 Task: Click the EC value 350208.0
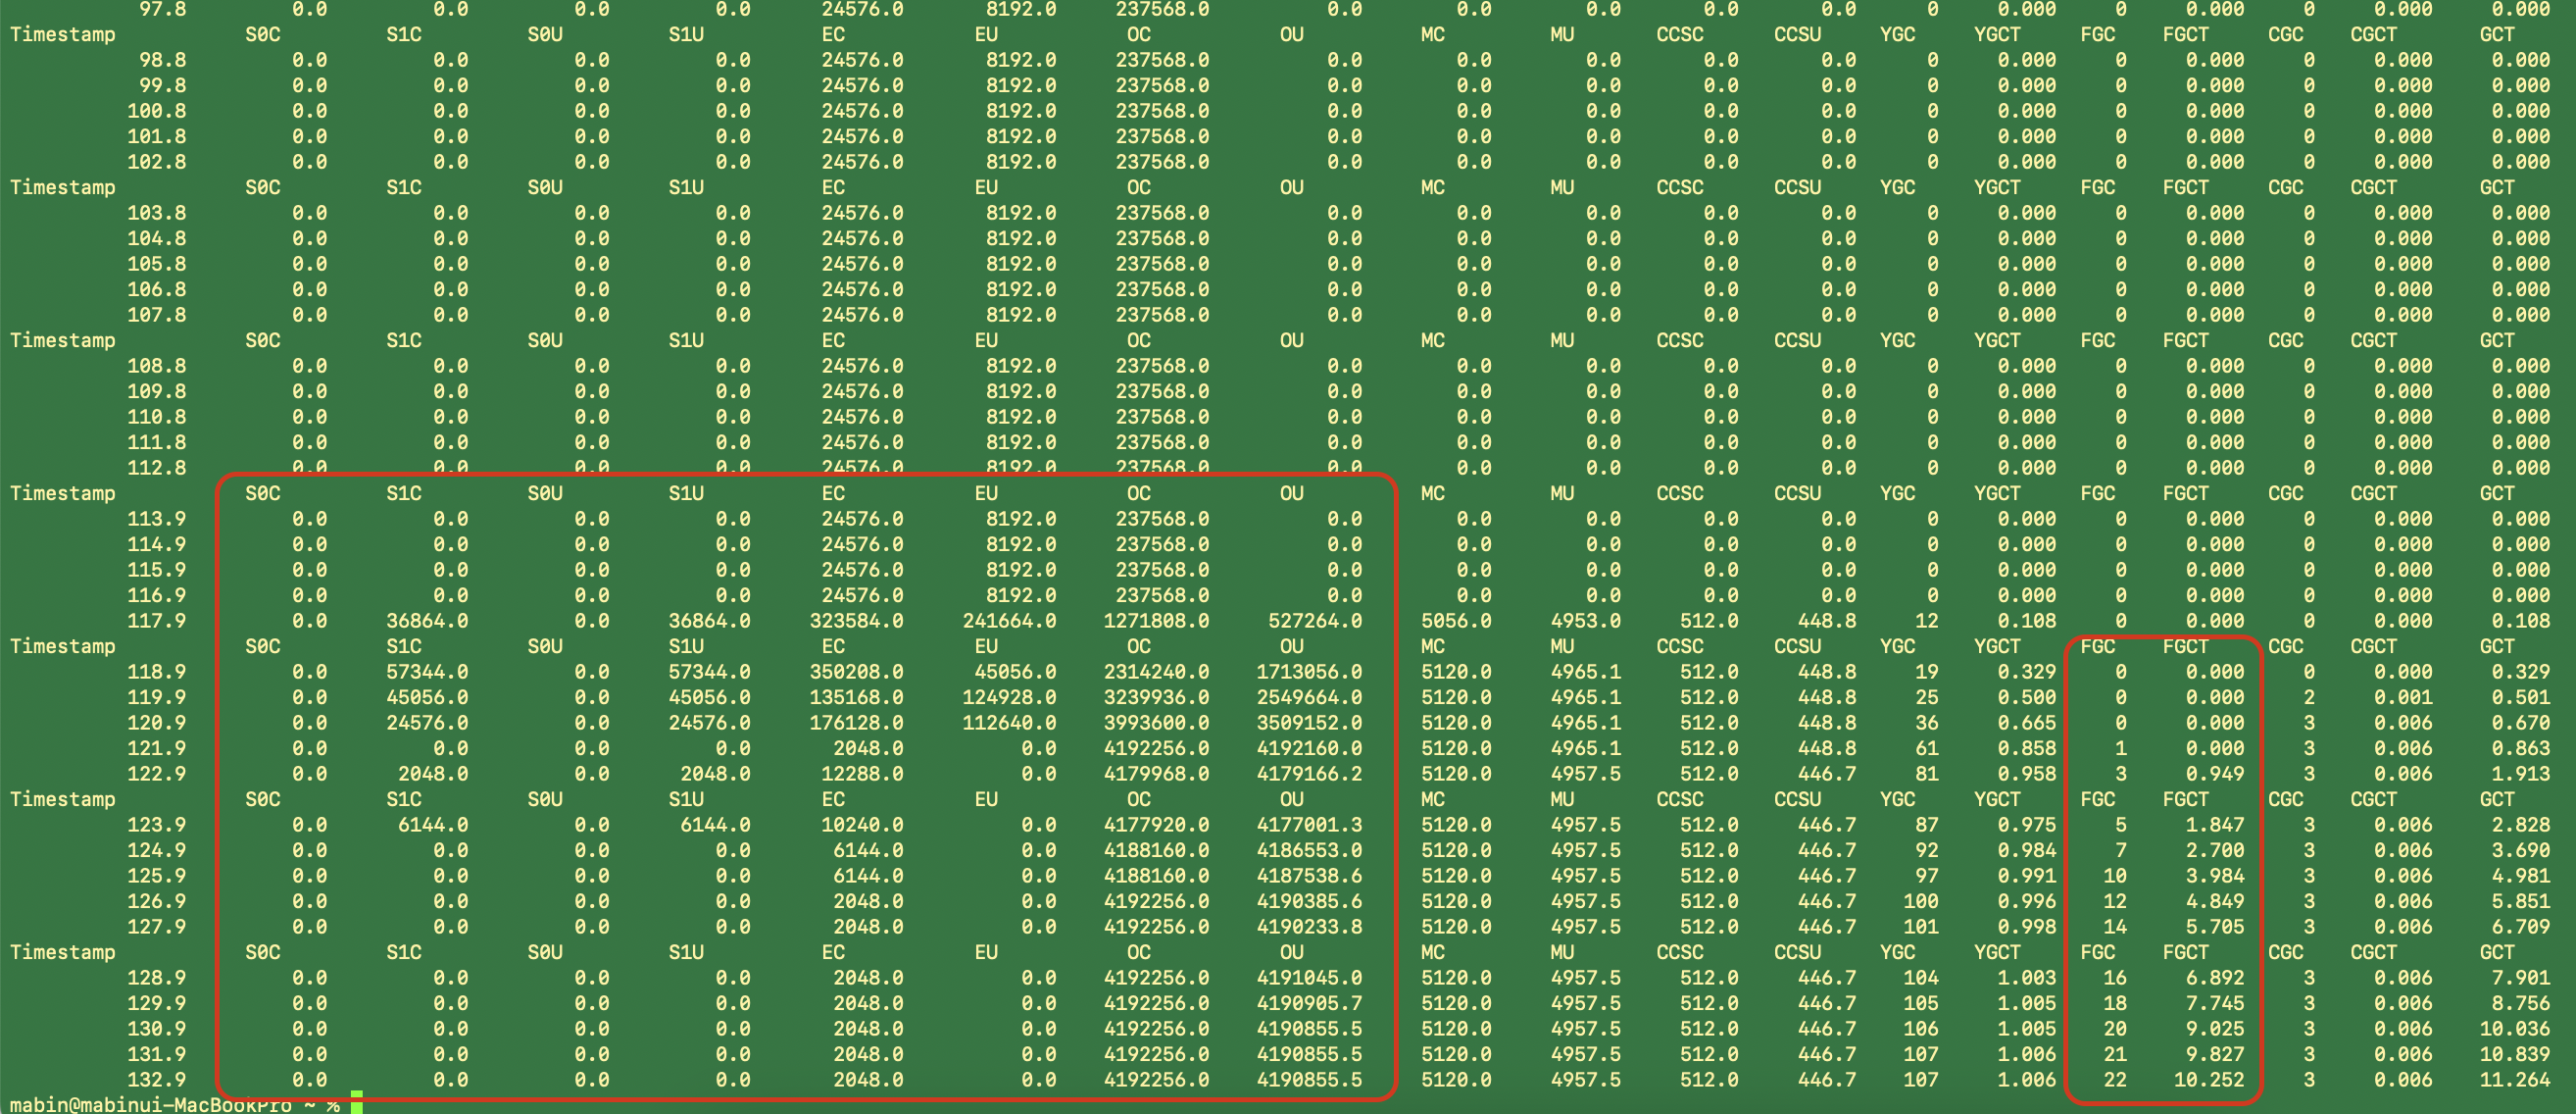point(856,672)
